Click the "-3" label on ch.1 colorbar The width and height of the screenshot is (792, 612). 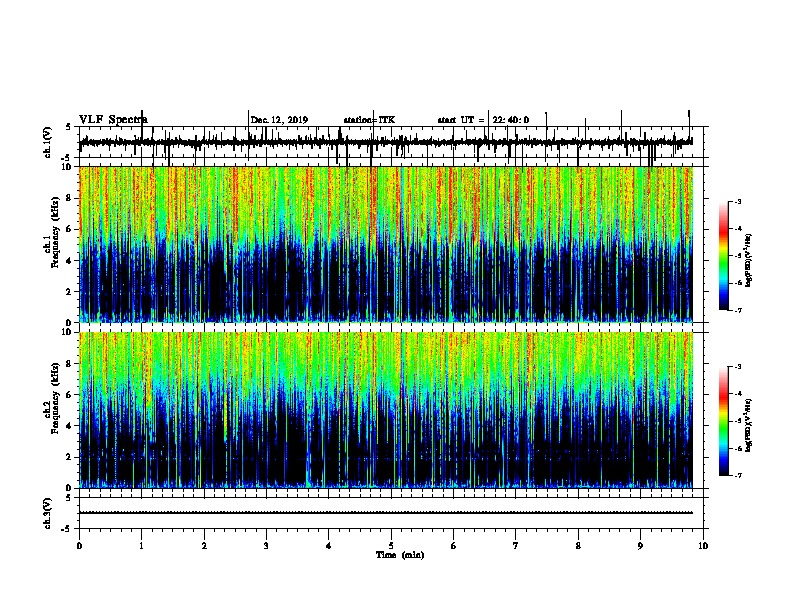coord(737,202)
